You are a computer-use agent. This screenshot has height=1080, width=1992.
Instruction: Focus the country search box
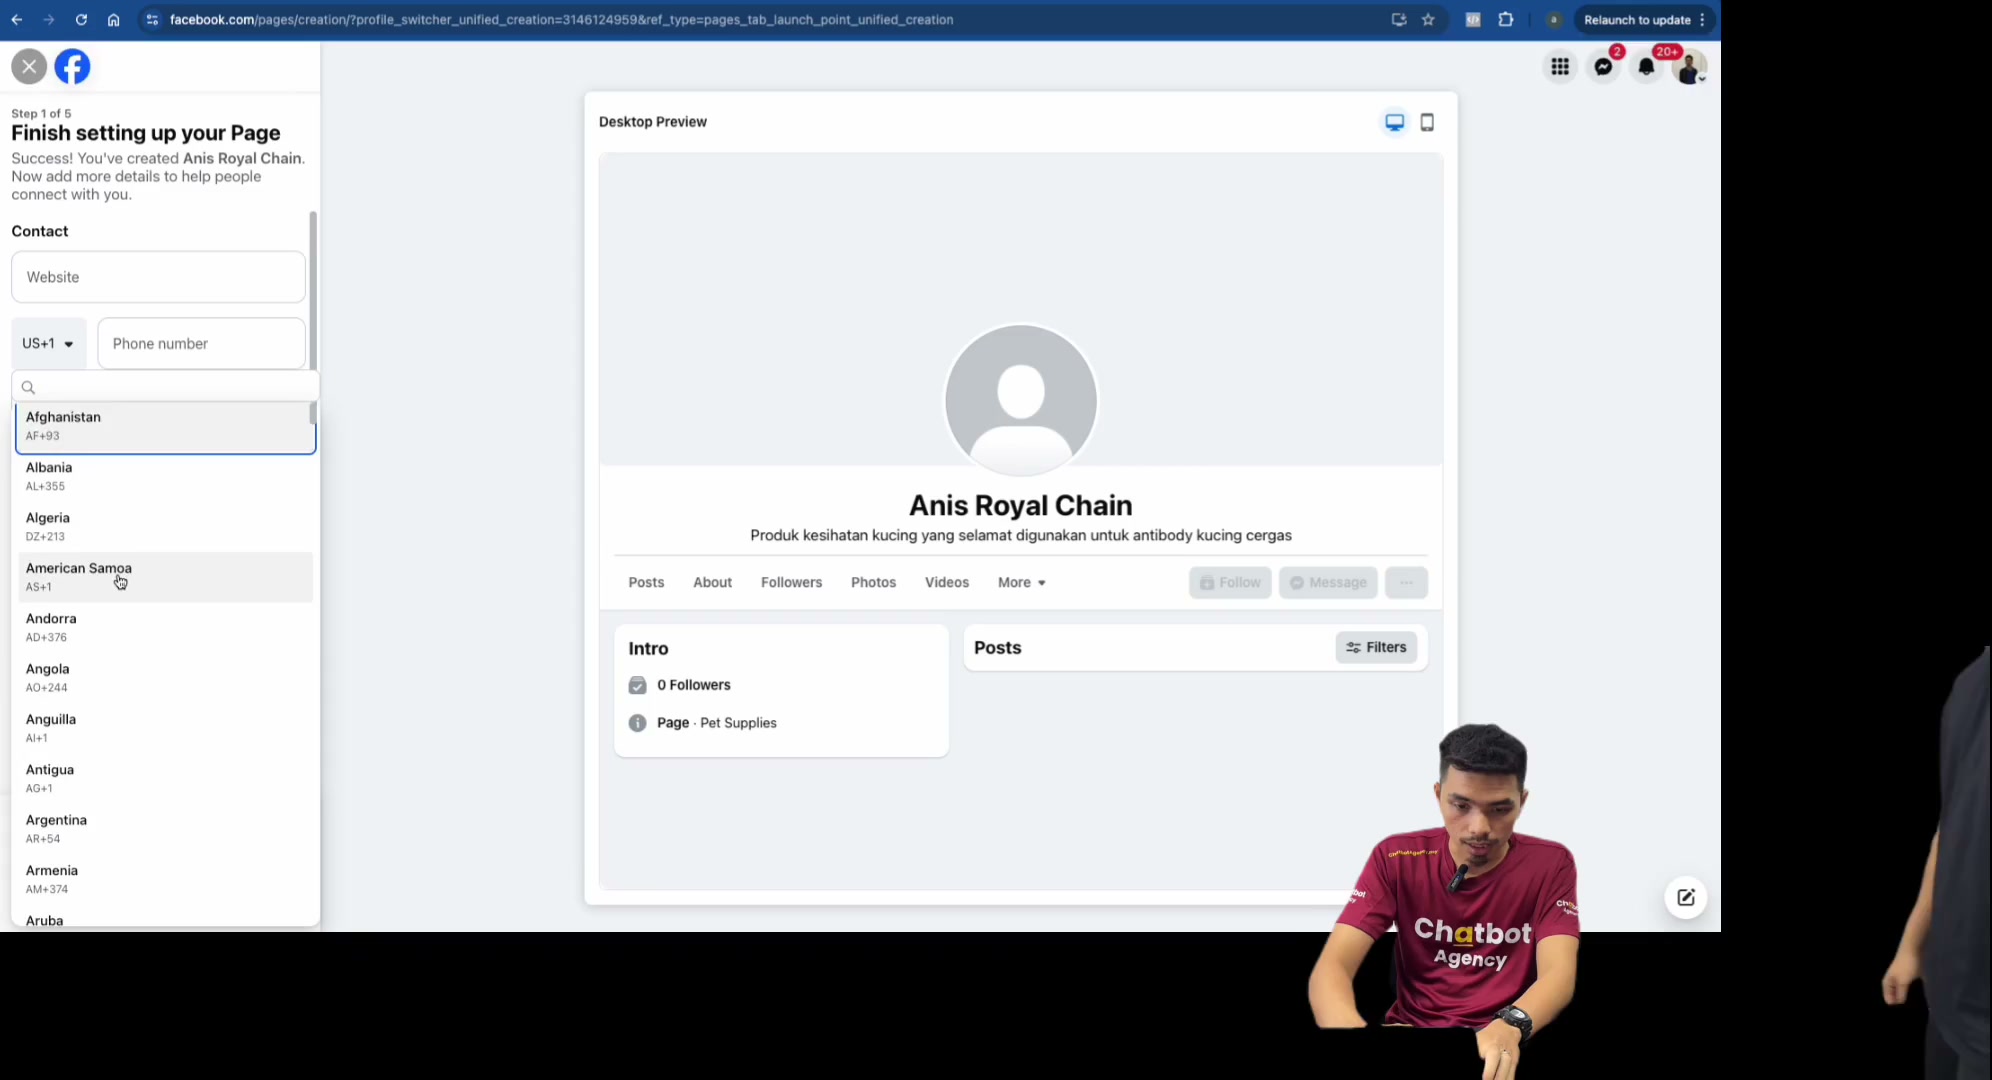point(165,387)
